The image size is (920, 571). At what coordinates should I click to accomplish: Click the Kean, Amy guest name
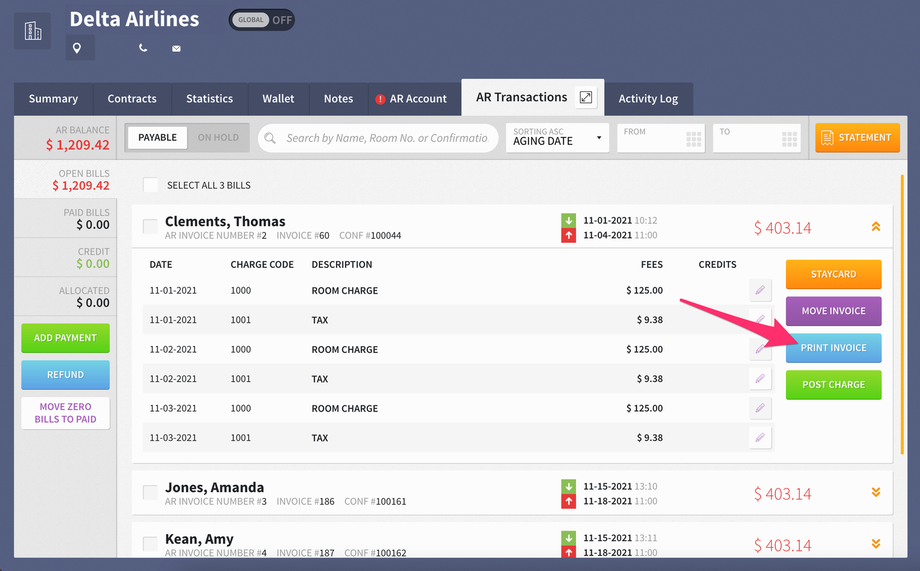(199, 539)
